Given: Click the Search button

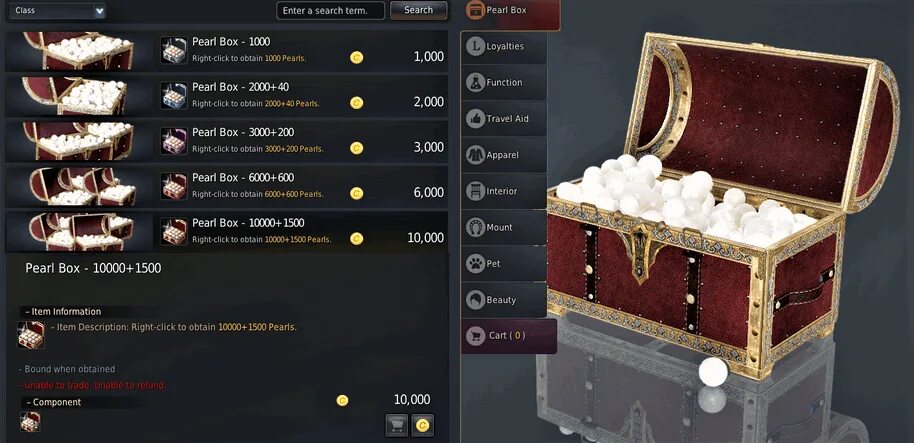Looking at the screenshot, I should tap(419, 10).
